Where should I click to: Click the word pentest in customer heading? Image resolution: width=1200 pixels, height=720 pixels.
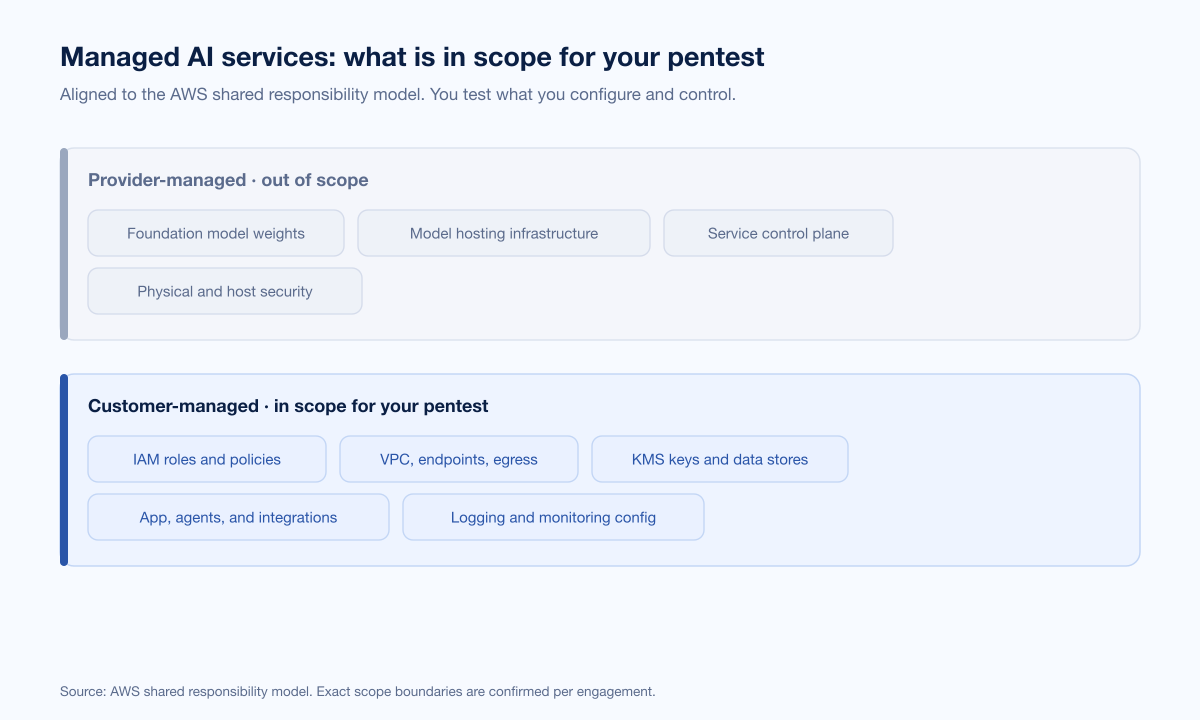[457, 406]
